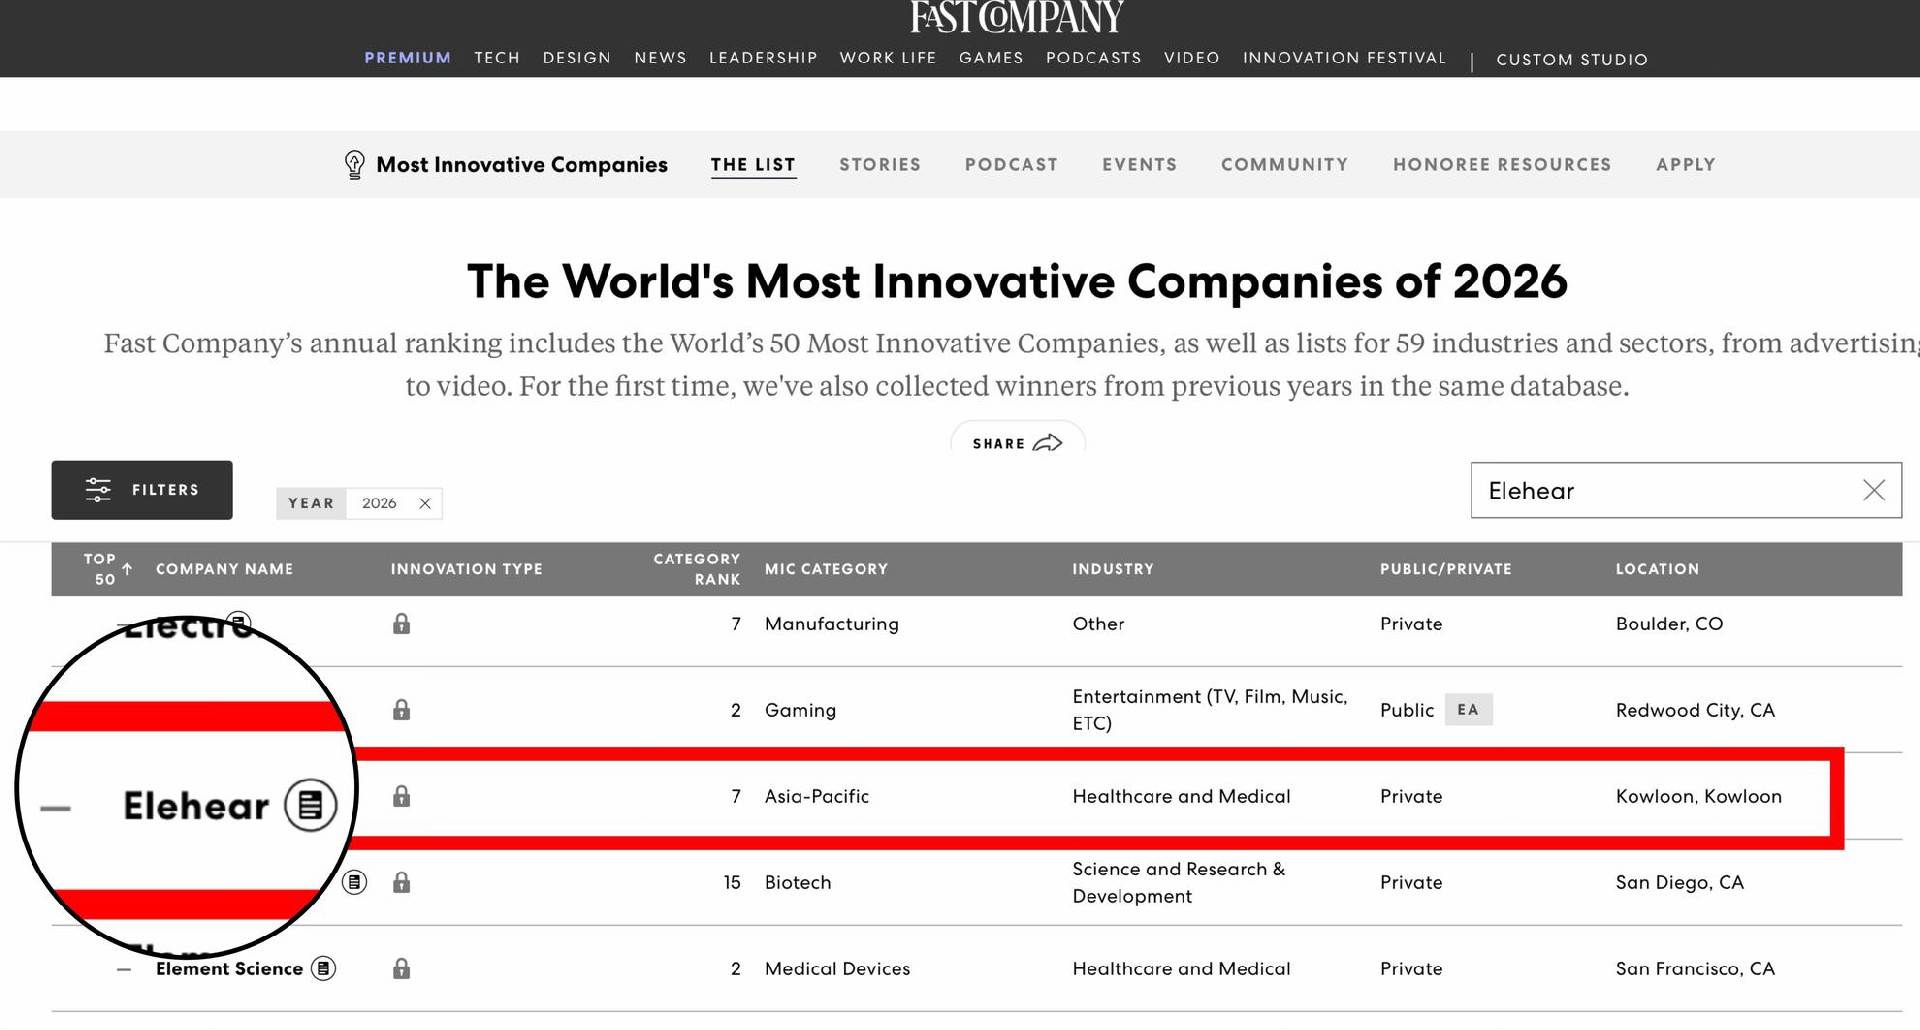Viewport: 1920px width, 1030px height.
Task: Click the Share button
Action: (x=1017, y=443)
